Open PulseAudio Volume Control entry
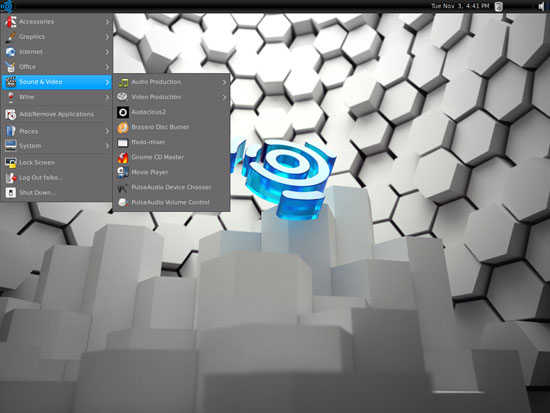 point(172,202)
